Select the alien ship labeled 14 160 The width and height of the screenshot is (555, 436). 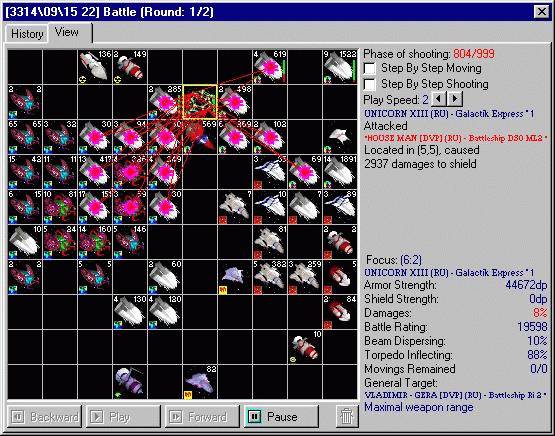[x=95, y=242]
